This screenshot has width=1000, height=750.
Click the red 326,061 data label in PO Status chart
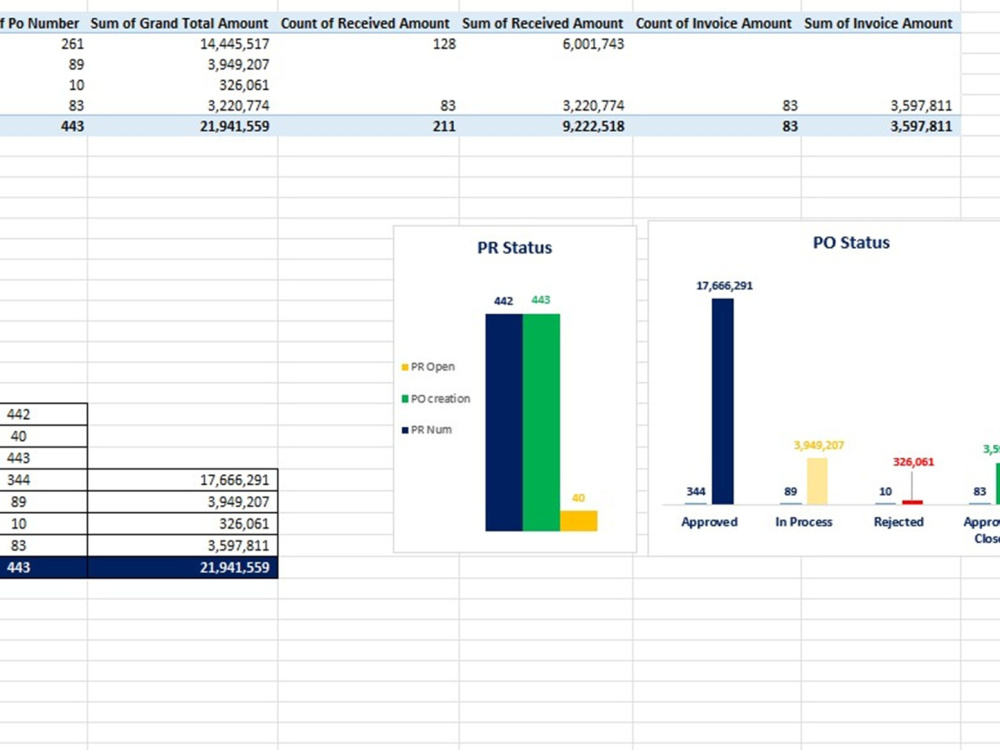click(x=913, y=462)
